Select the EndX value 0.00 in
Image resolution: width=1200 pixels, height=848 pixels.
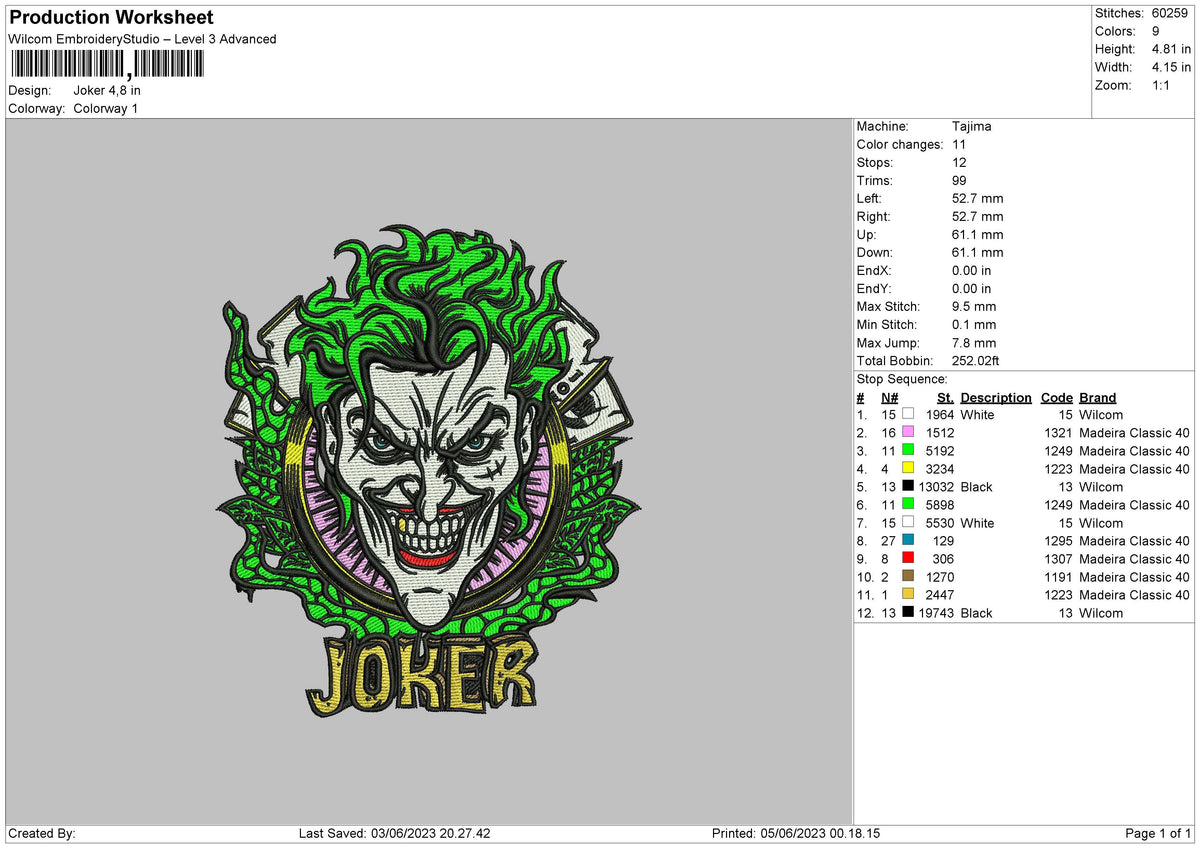[972, 271]
